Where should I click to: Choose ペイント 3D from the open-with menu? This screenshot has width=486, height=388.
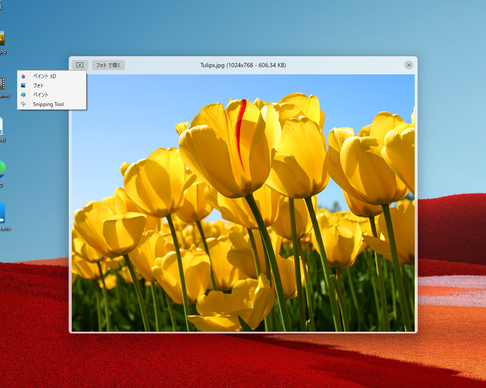(x=52, y=76)
